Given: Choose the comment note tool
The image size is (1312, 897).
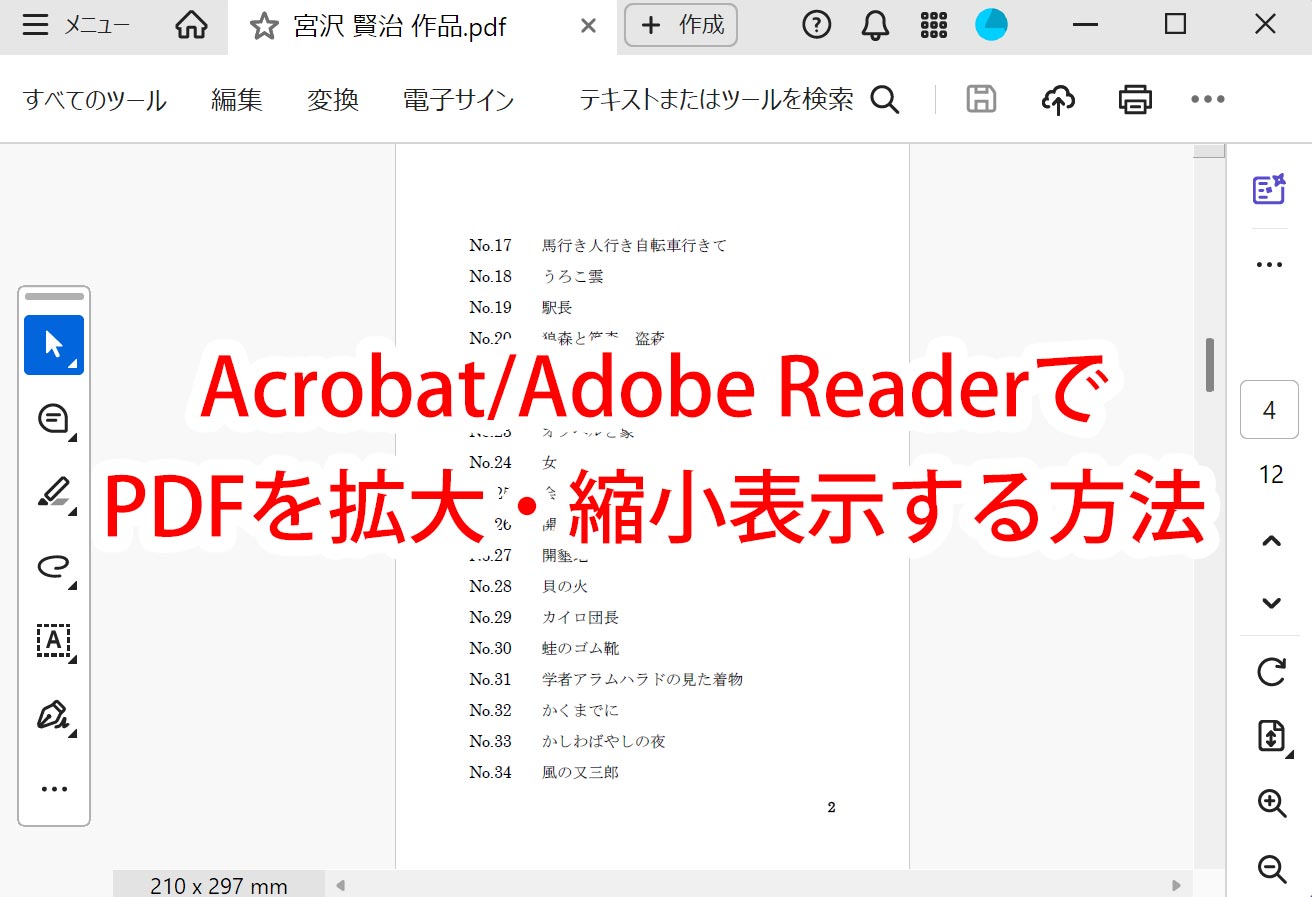Looking at the screenshot, I should click(x=54, y=419).
